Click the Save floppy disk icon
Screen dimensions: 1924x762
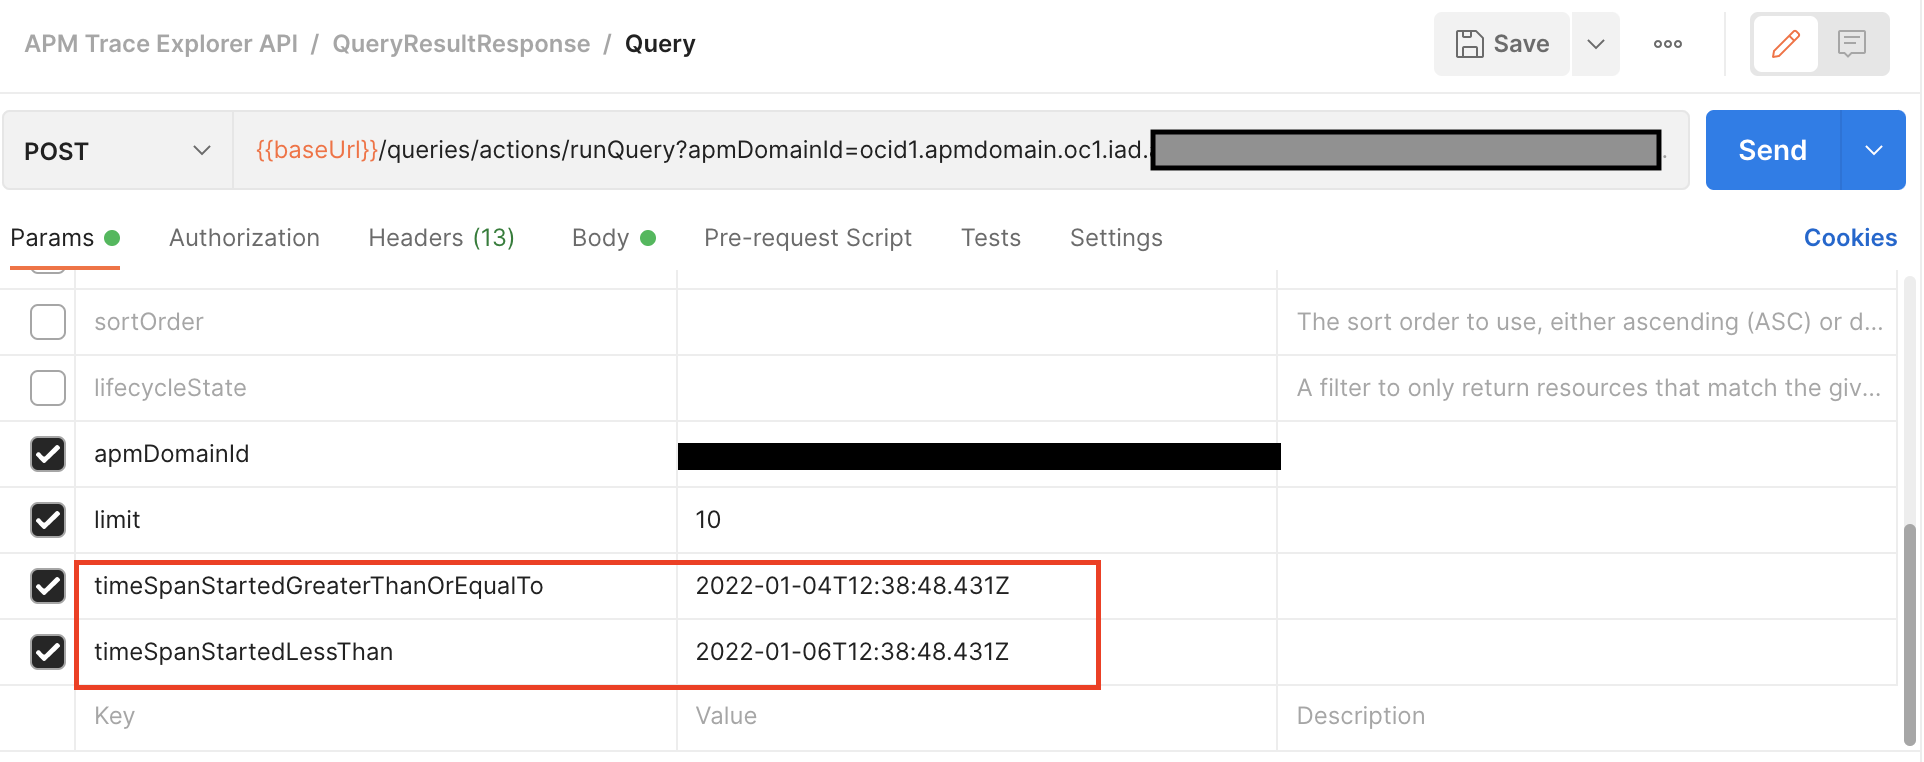click(1469, 44)
